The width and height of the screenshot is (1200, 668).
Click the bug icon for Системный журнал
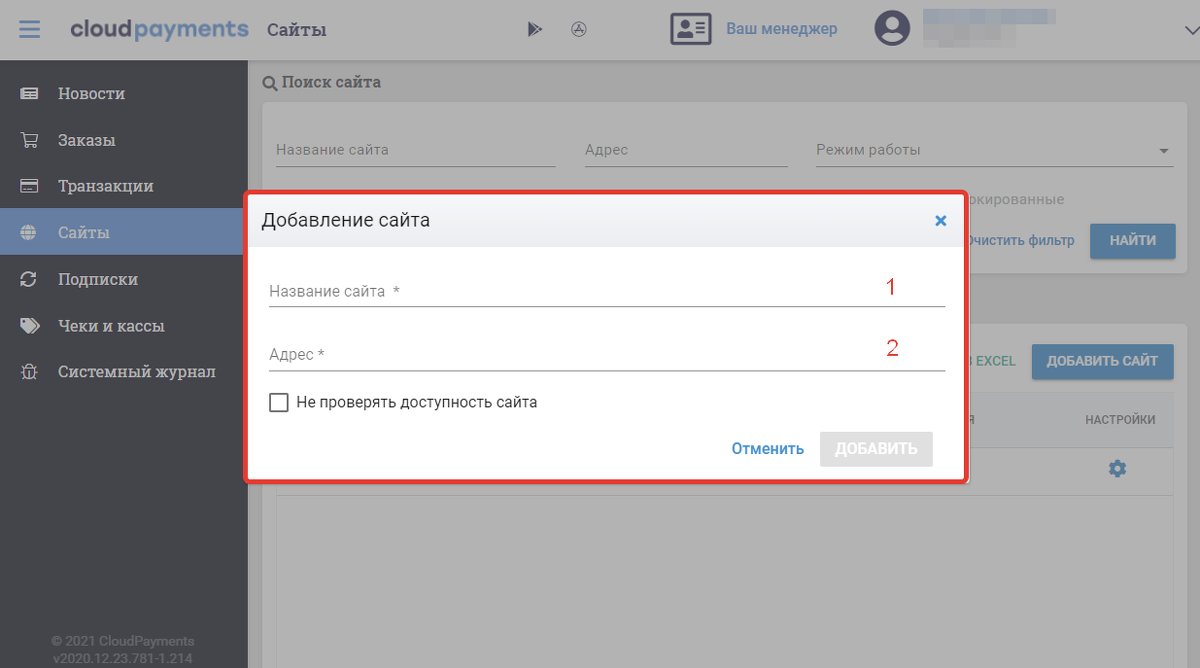(30, 372)
